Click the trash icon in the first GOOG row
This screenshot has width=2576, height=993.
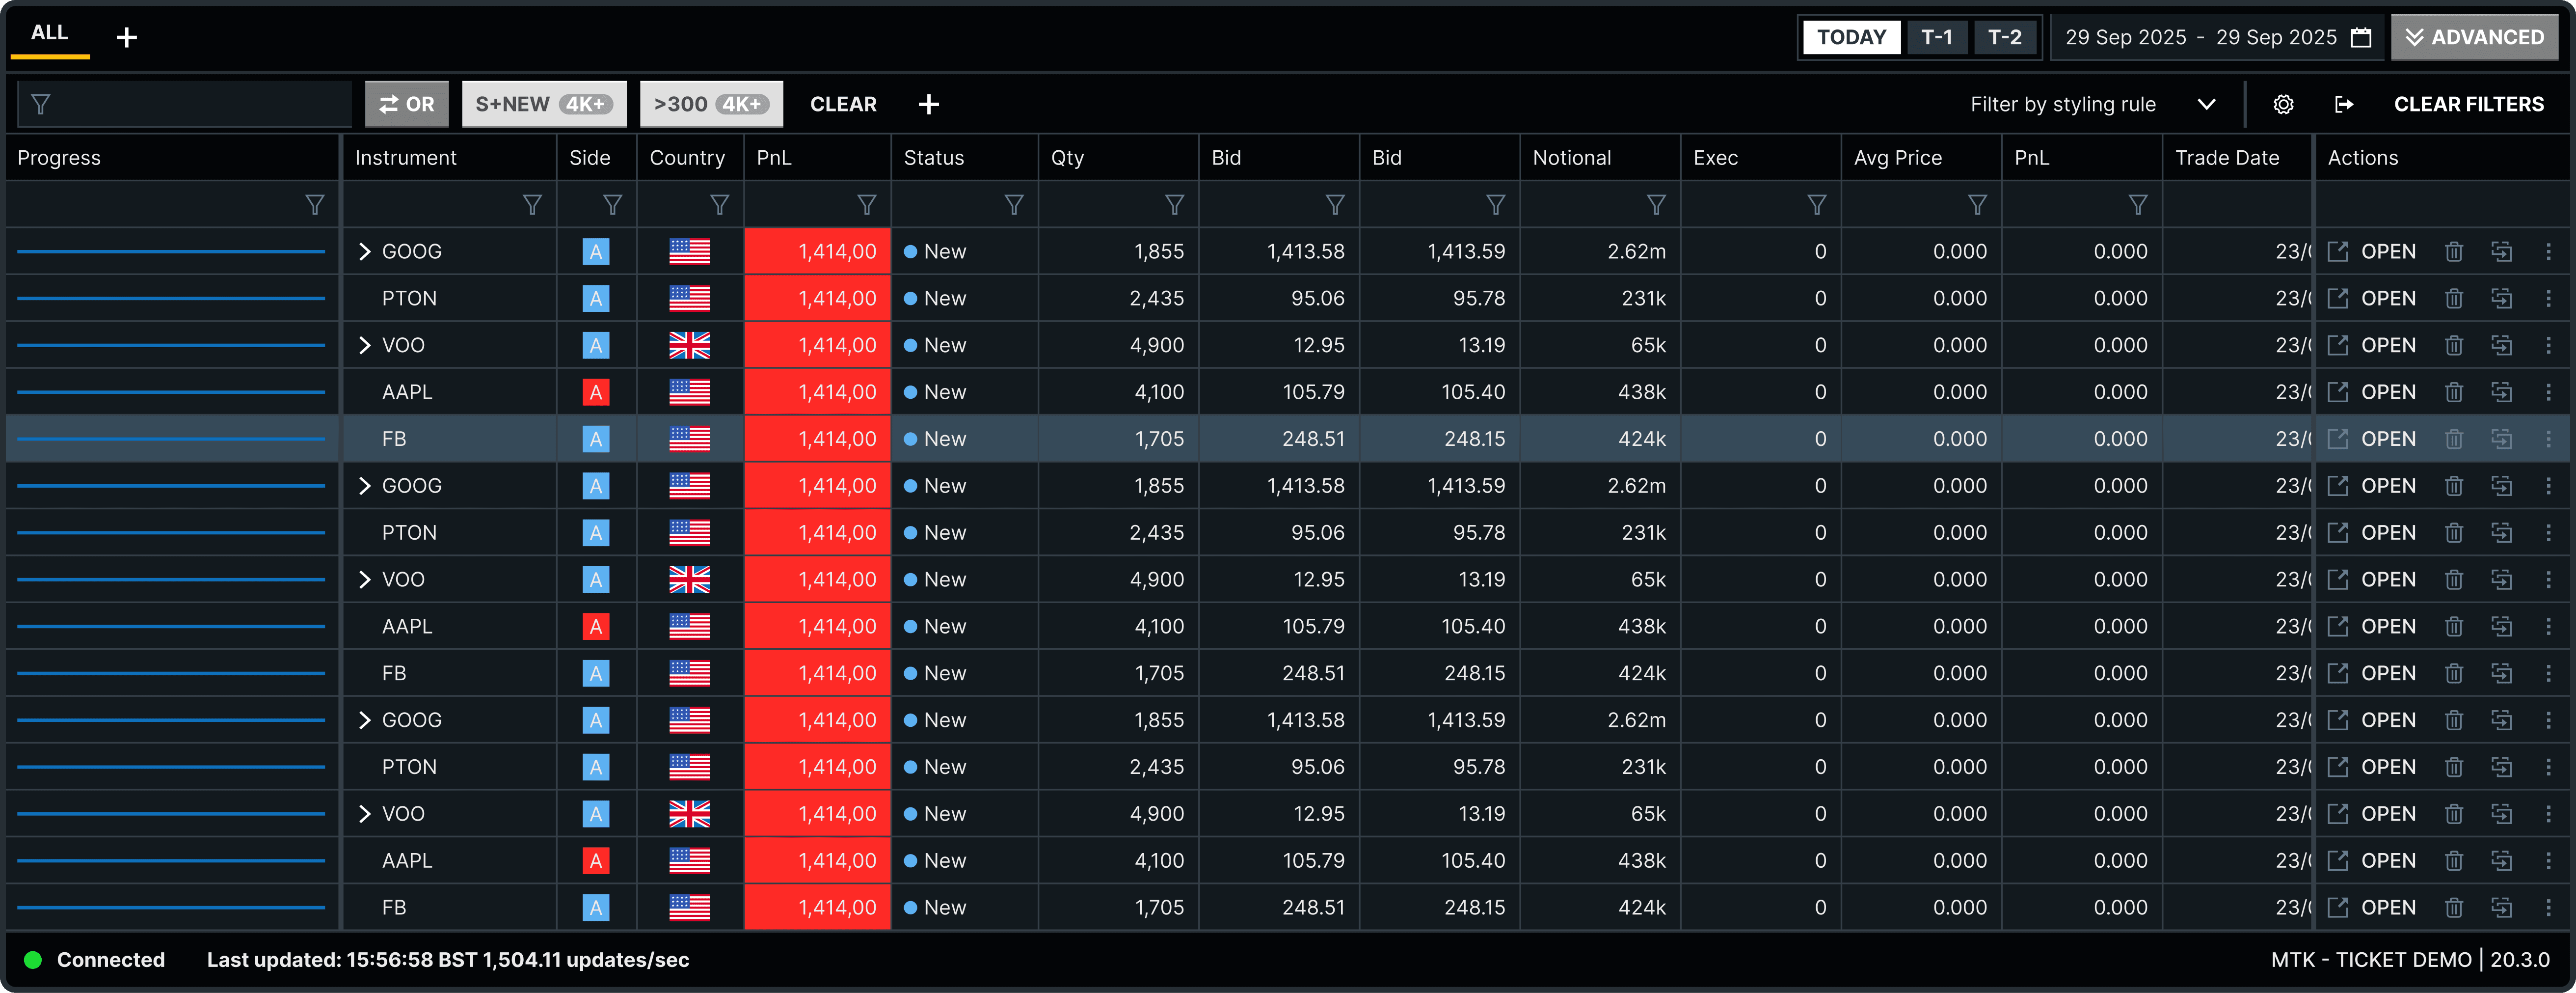coord(2453,252)
